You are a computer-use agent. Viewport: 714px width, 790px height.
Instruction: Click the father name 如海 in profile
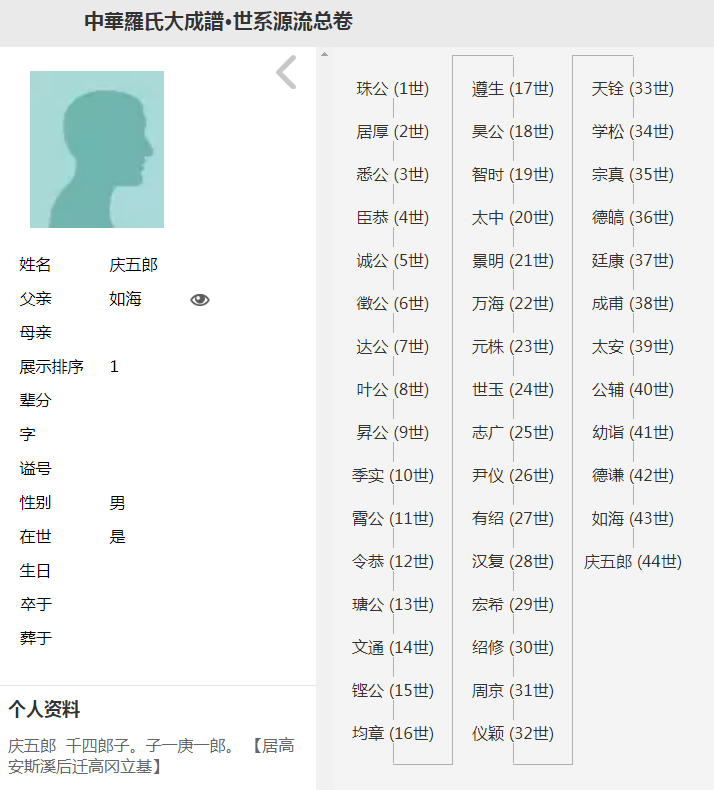pyautogui.click(x=125, y=299)
